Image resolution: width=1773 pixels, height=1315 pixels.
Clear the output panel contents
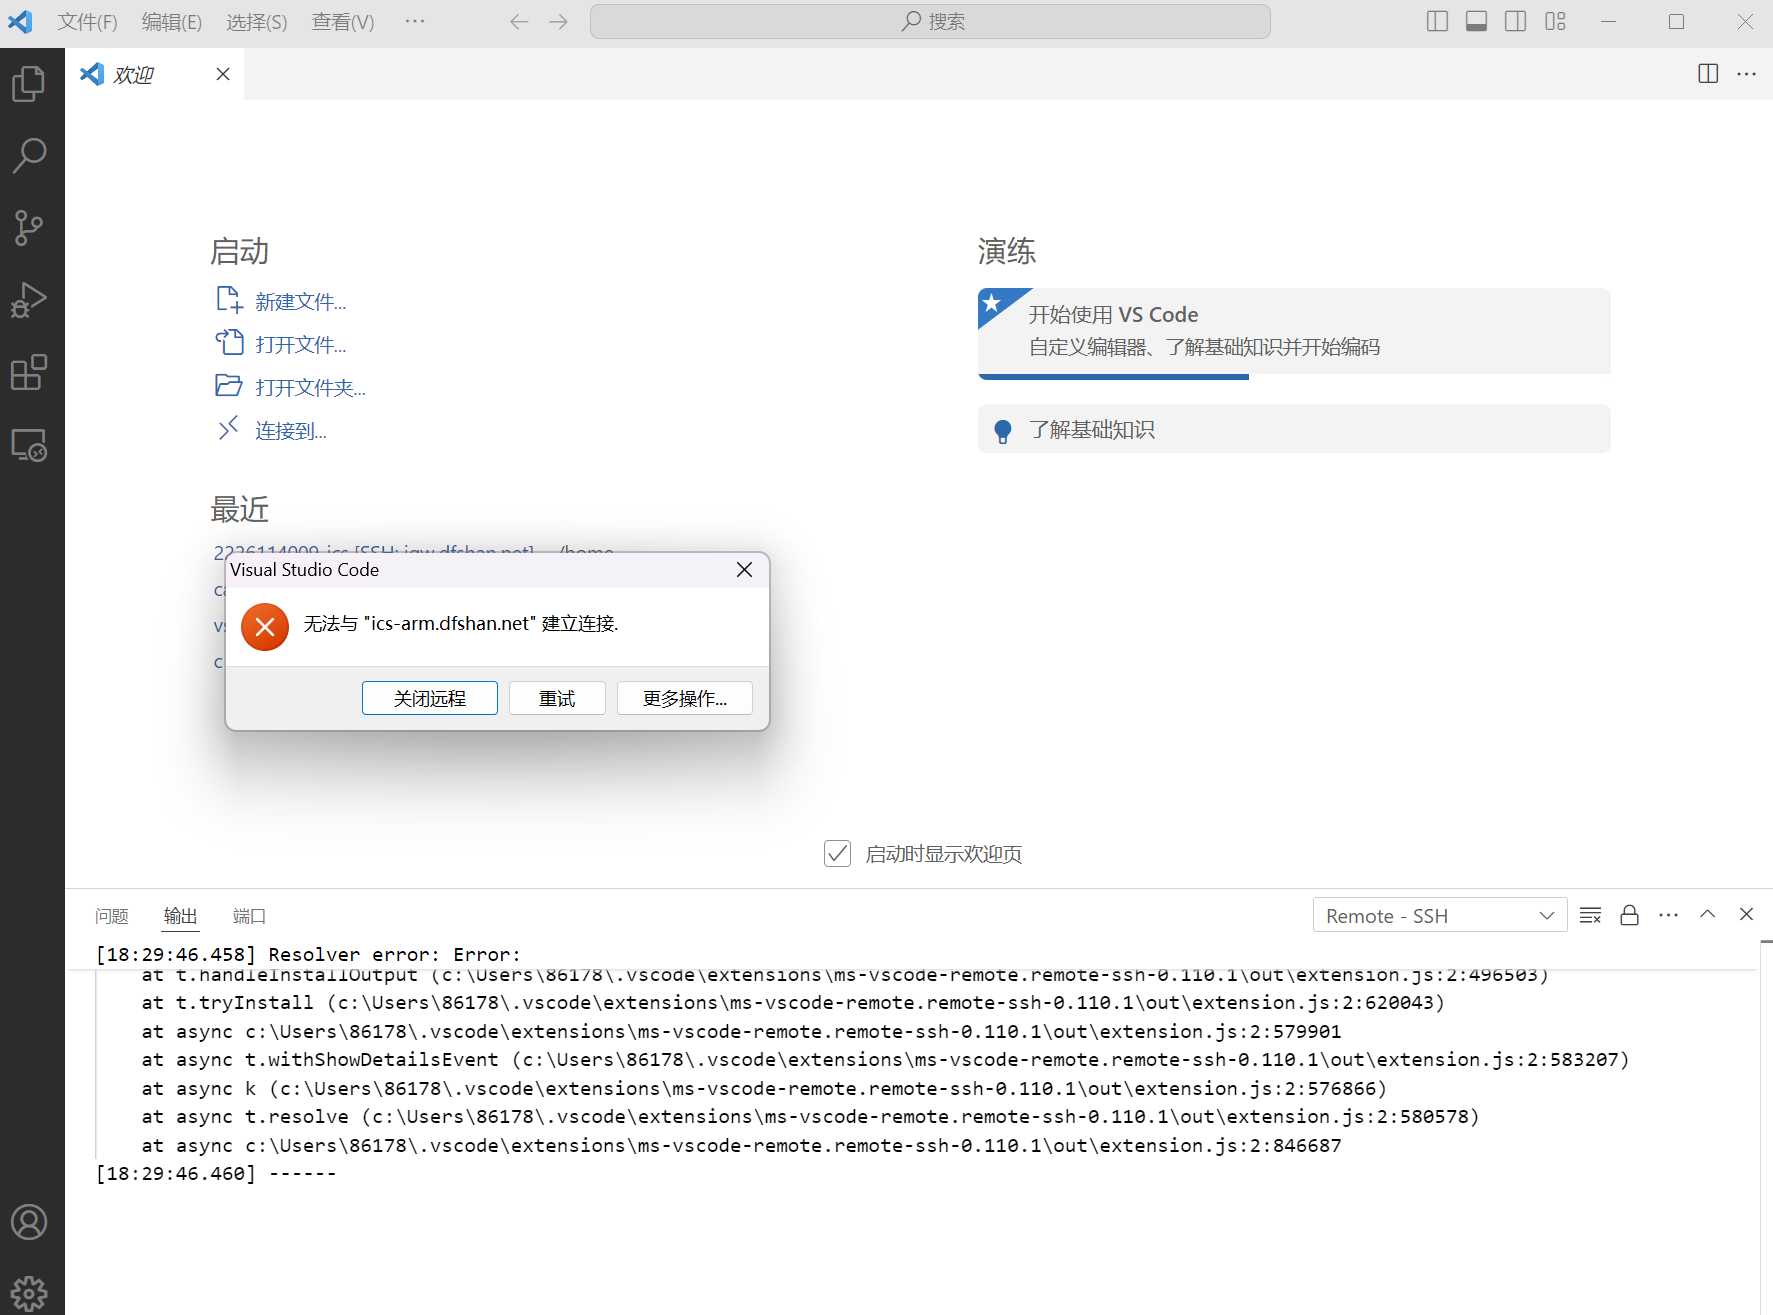pyautogui.click(x=1590, y=916)
